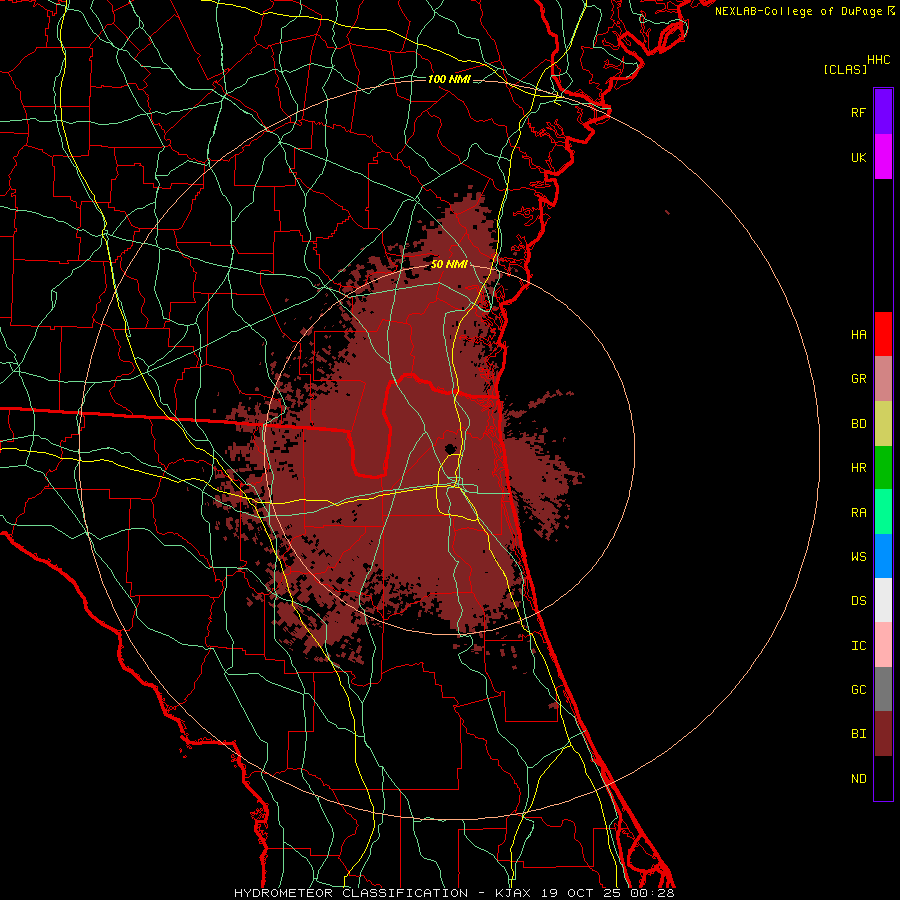Click the "50 NMI" range ring label
This screenshot has height=900, width=900.
pyautogui.click(x=449, y=264)
